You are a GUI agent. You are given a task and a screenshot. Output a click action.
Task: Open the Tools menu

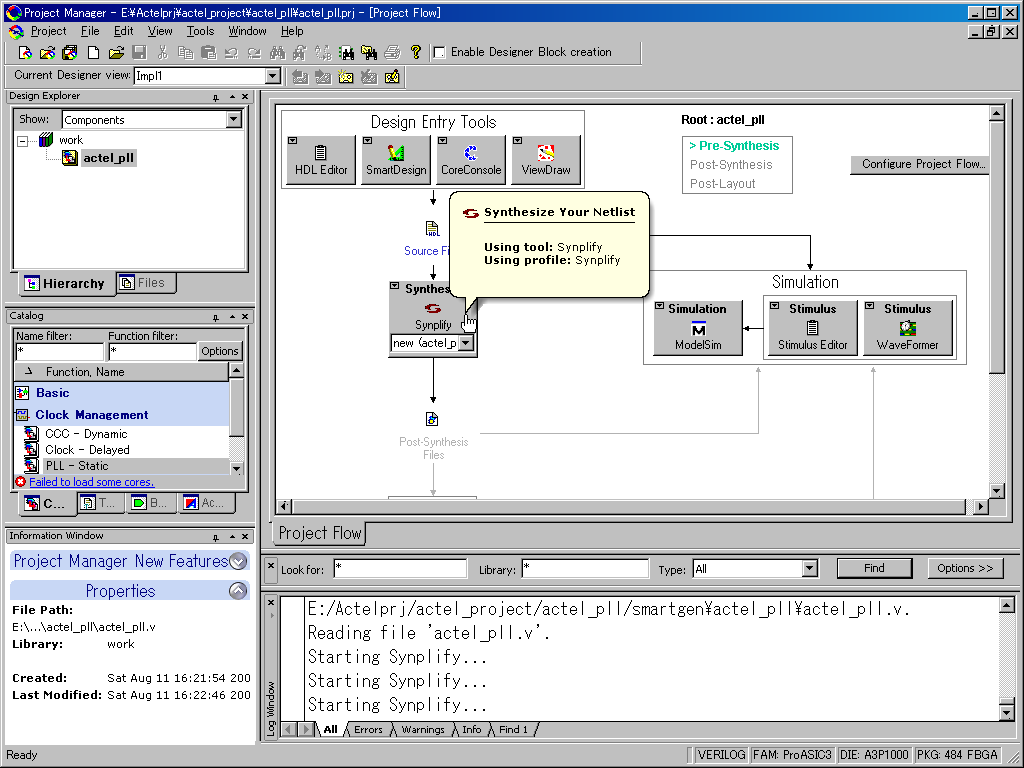point(200,31)
